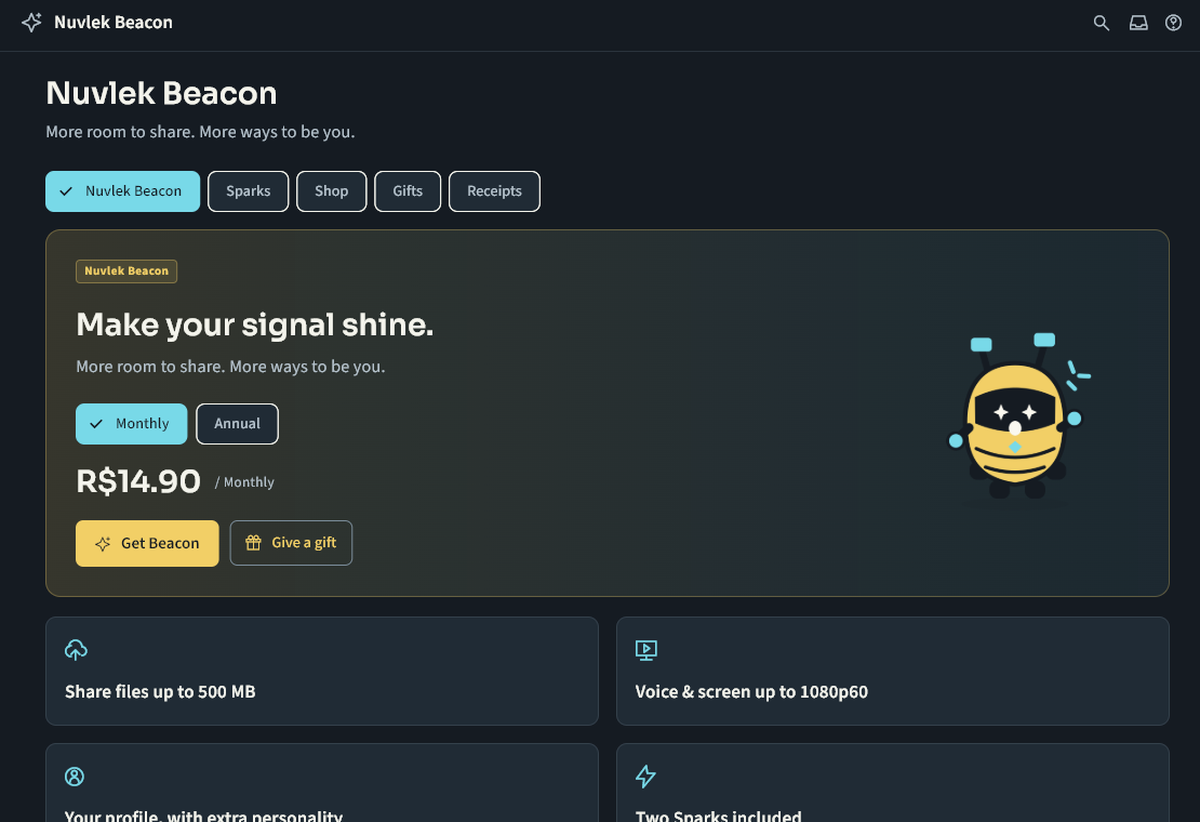The height and width of the screenshot is (822, 1200).
Task: Click the Get Beacon button
Action: tap(147, 543)
